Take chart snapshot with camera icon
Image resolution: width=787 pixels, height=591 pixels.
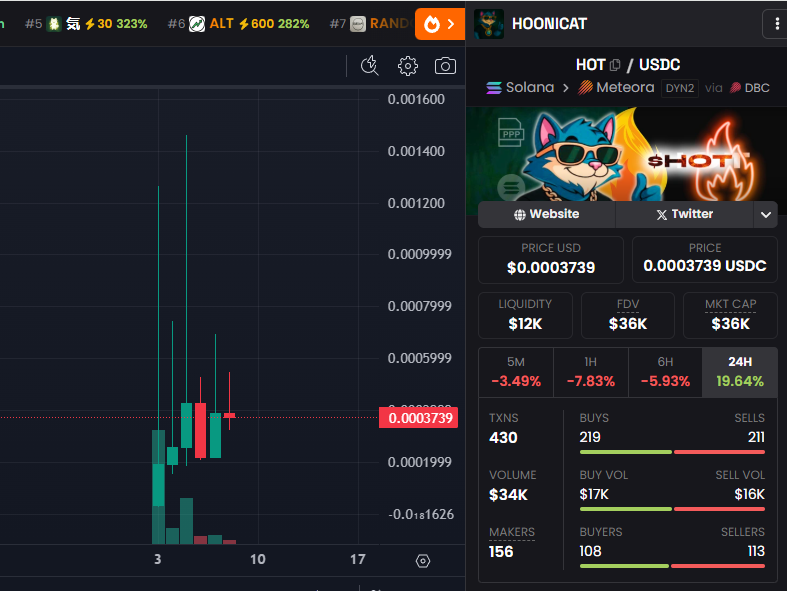pos(445,66)
